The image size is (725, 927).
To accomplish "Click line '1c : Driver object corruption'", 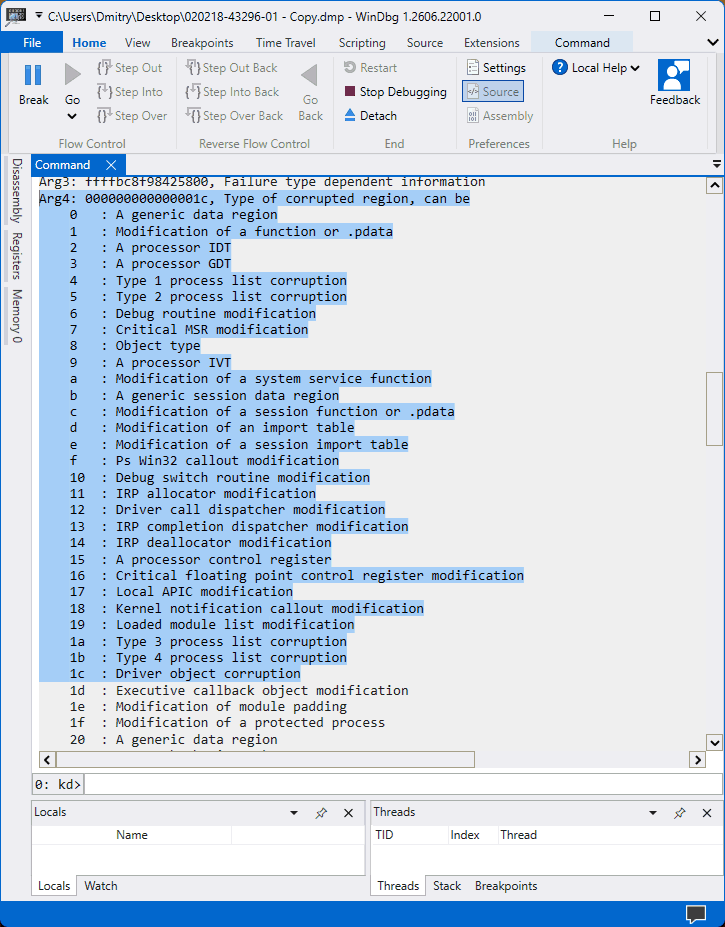I will tap(185, 674).
